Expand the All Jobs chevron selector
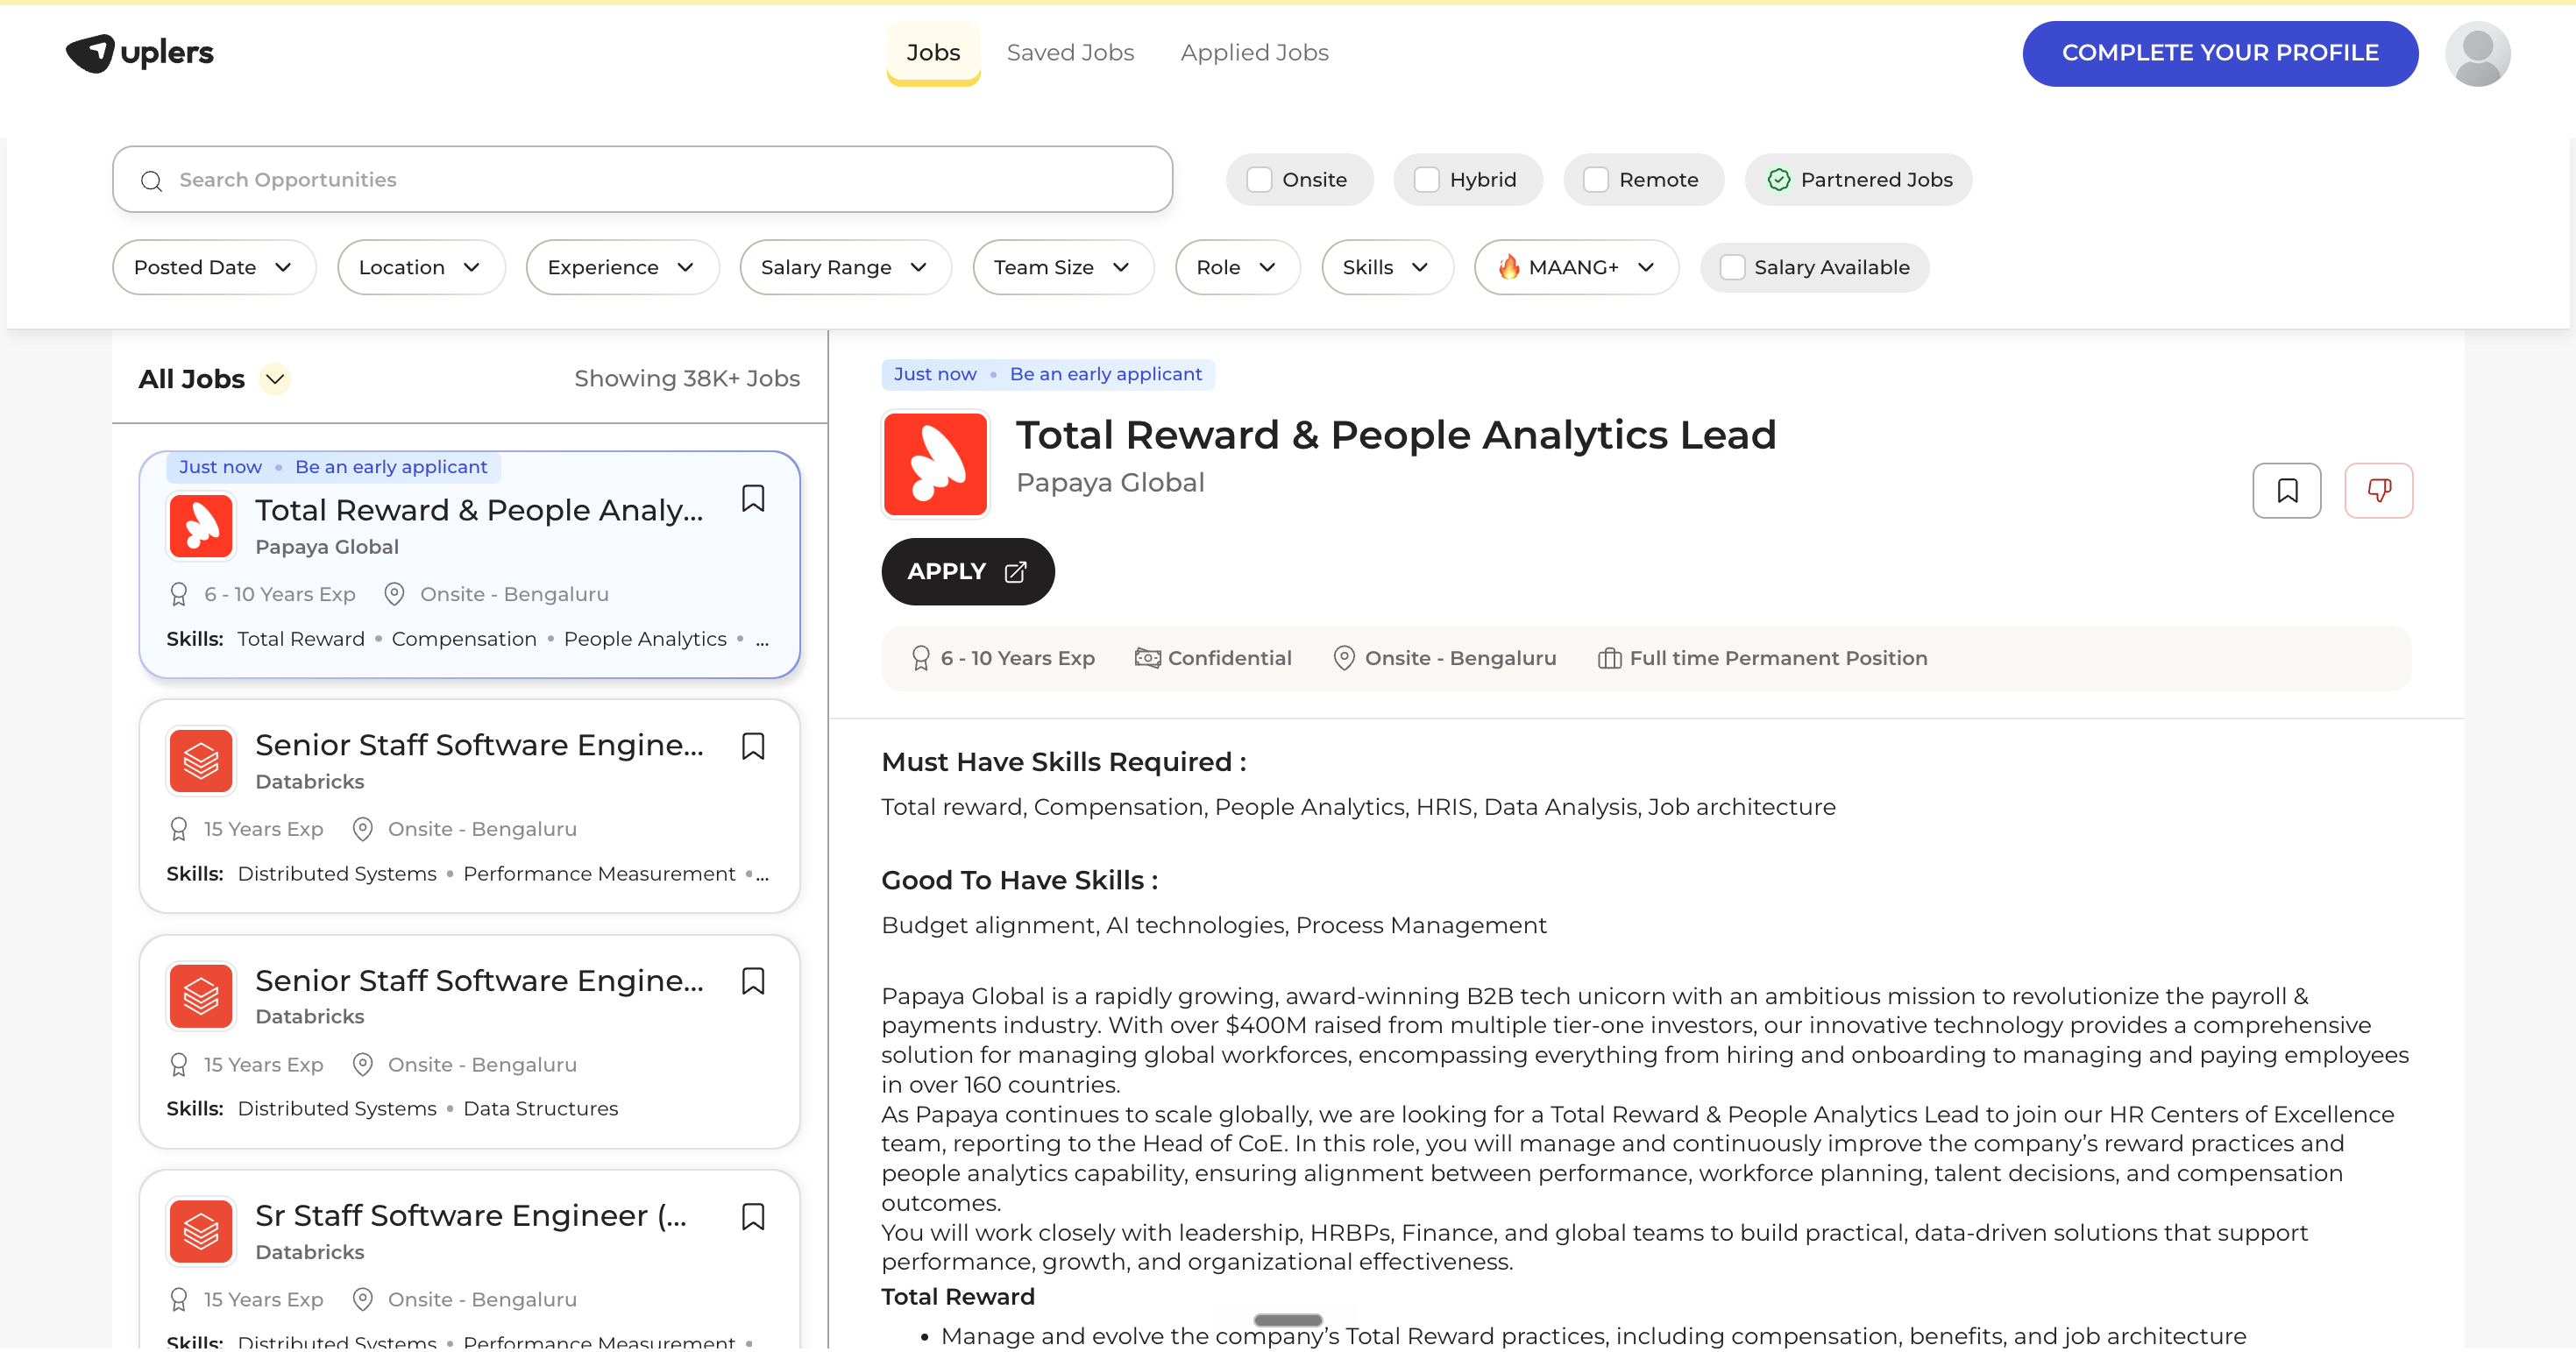 [x=275, y=379]
